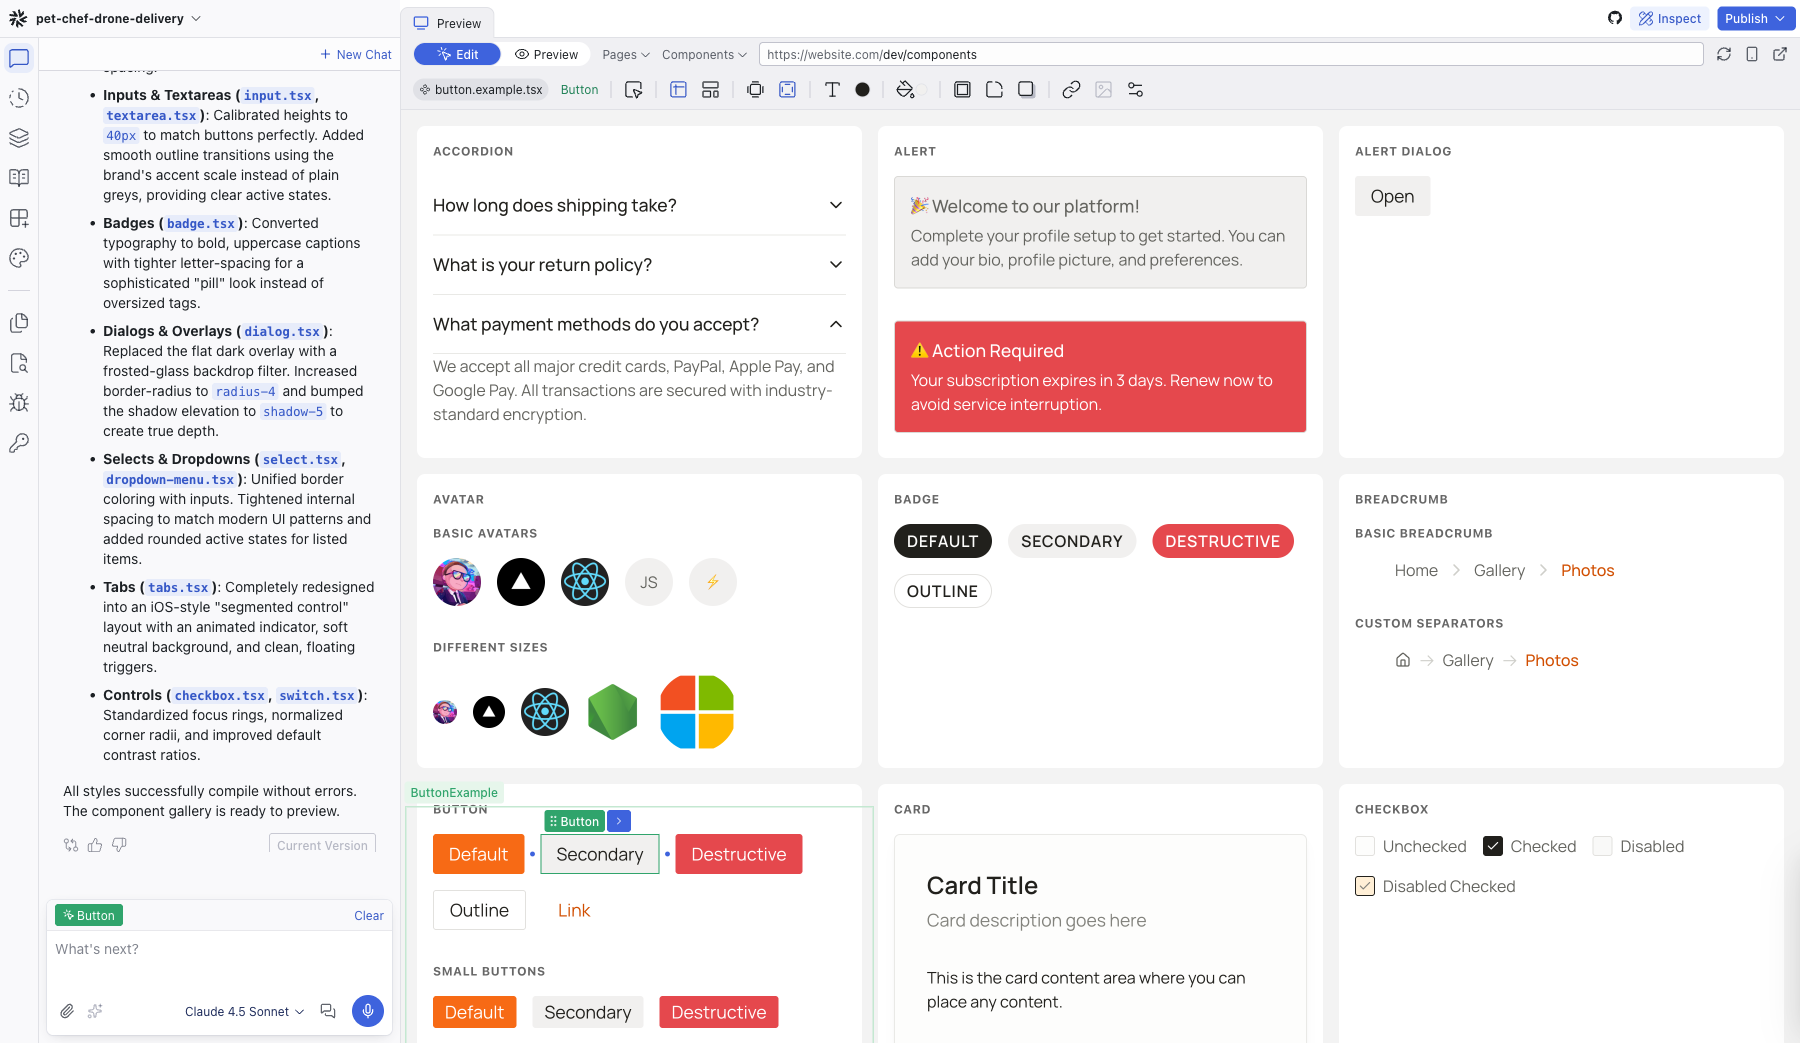1800x1043 pixels.
Task: Click the bug debug icon in sidebar
Action: coord(19,403)
